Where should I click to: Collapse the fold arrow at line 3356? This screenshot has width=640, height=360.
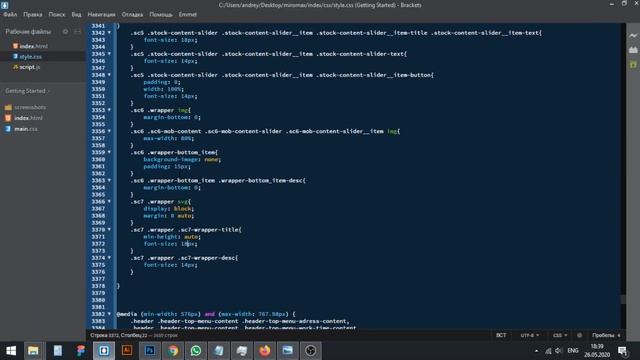(x=109, y=131)
